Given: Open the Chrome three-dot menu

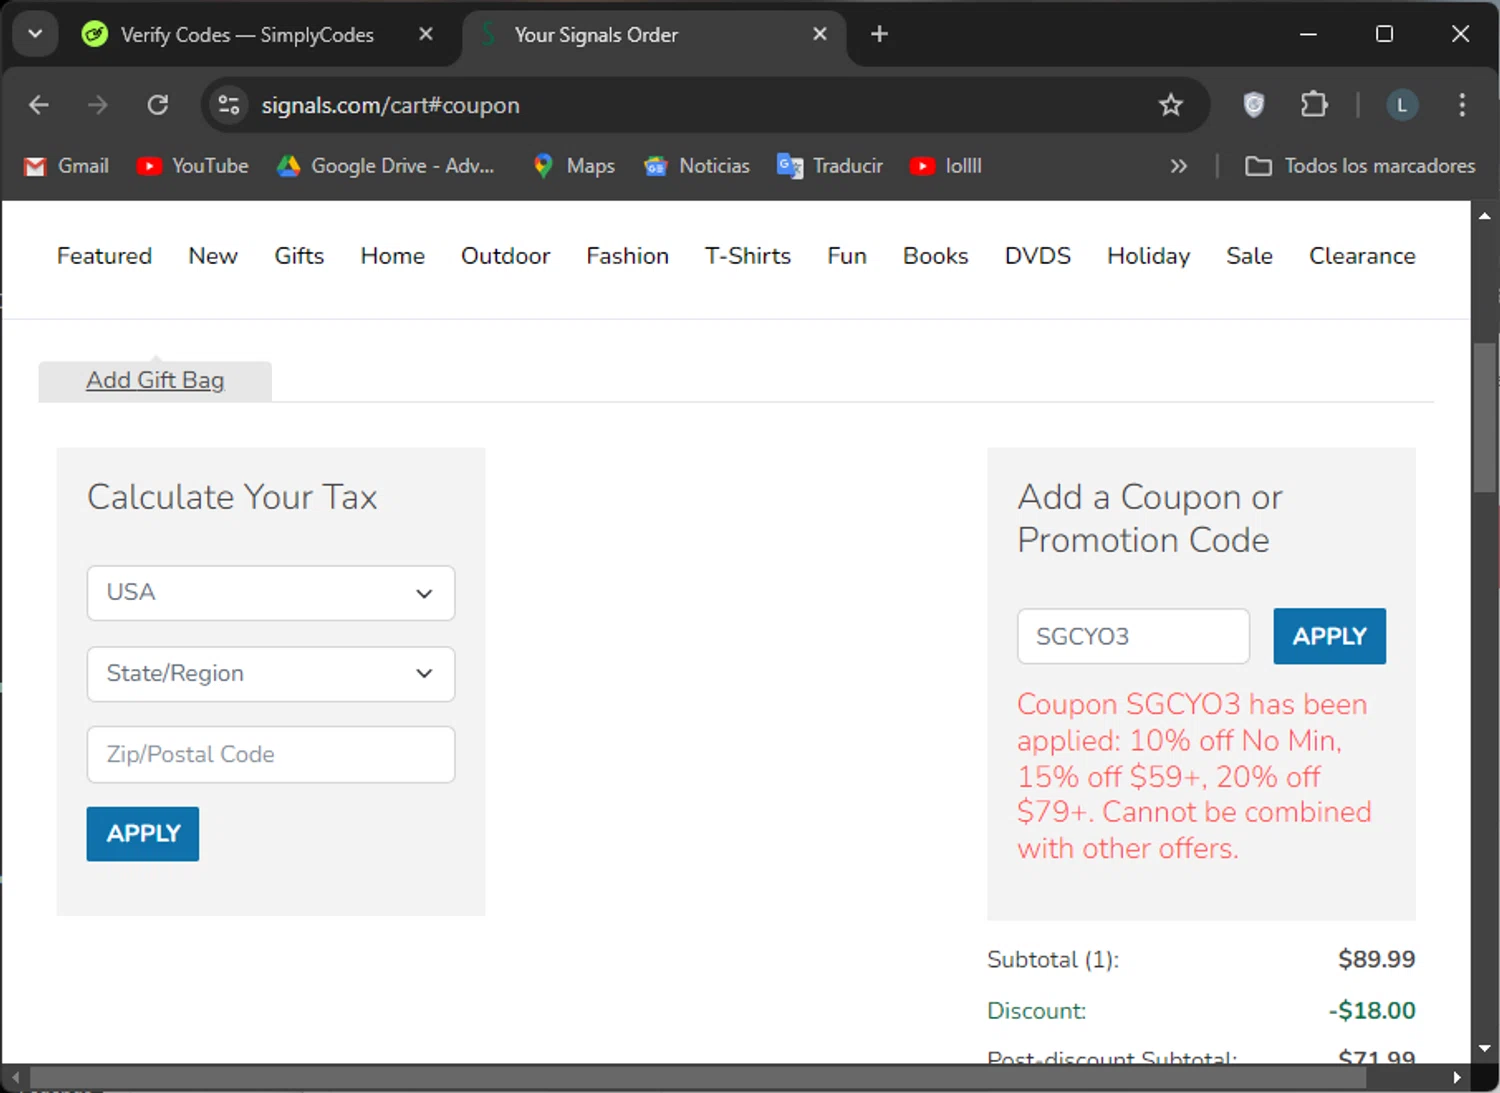Looking at the screenshot, I should pyautogui.click(x=1461, y=105).
